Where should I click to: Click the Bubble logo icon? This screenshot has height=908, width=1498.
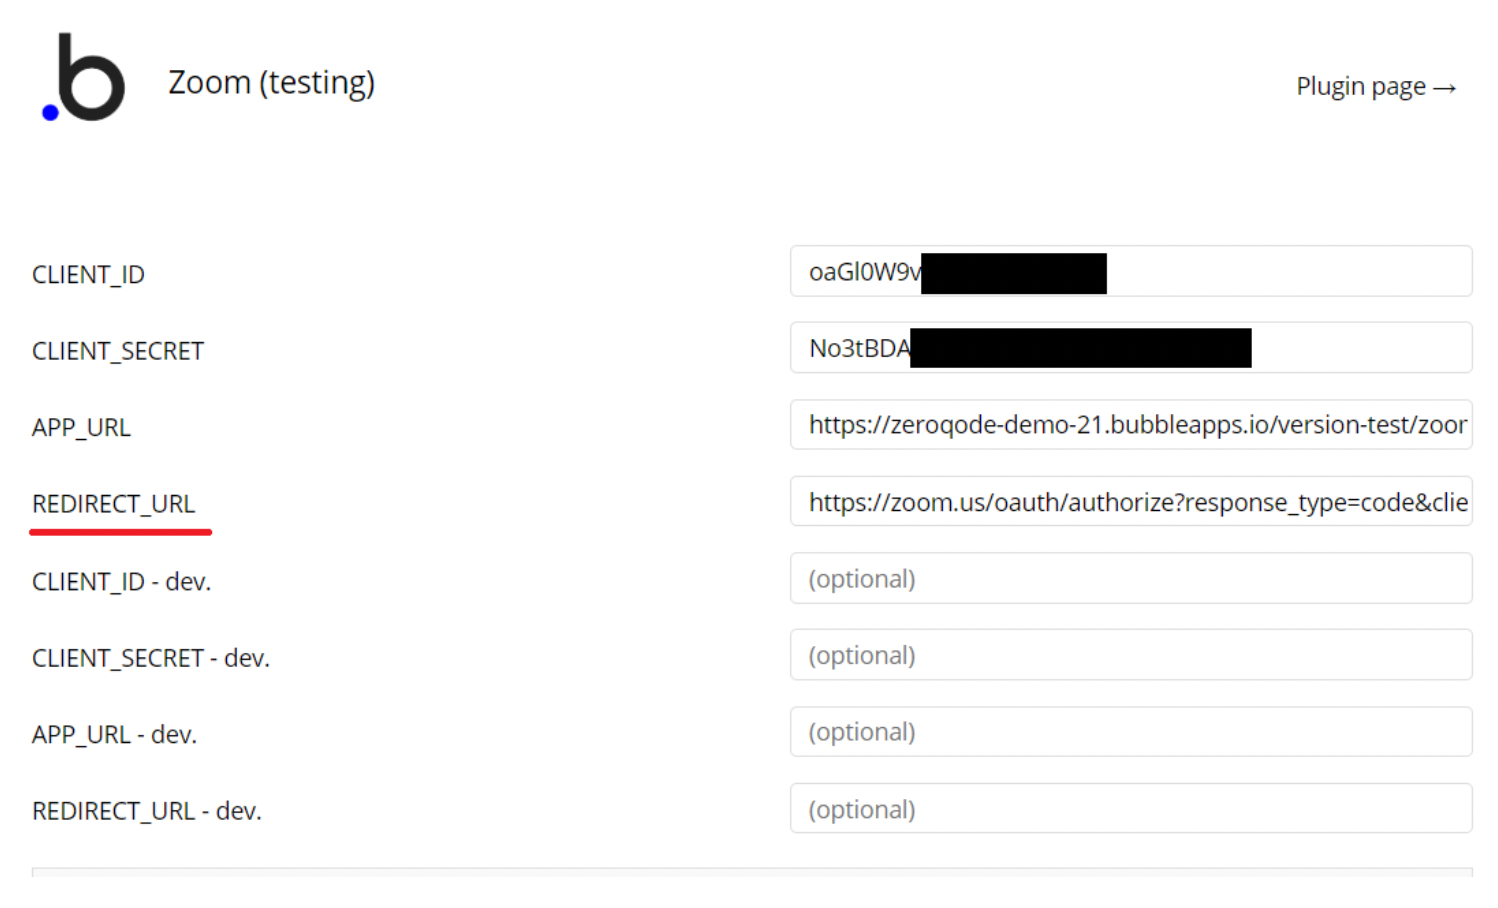pyautogui.click(x=84, y=77)
